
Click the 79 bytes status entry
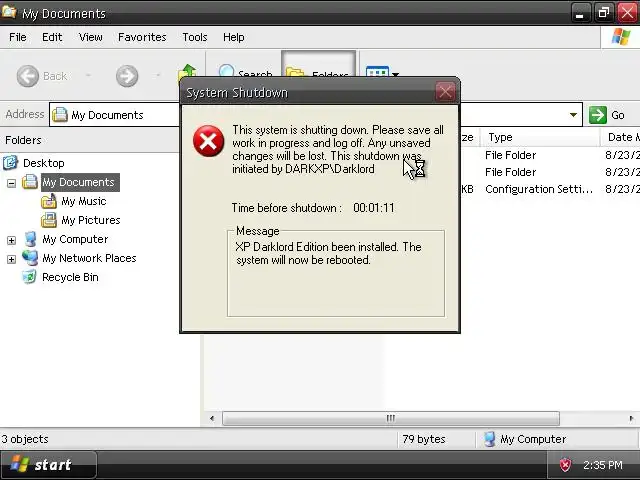tap(424, 439)
